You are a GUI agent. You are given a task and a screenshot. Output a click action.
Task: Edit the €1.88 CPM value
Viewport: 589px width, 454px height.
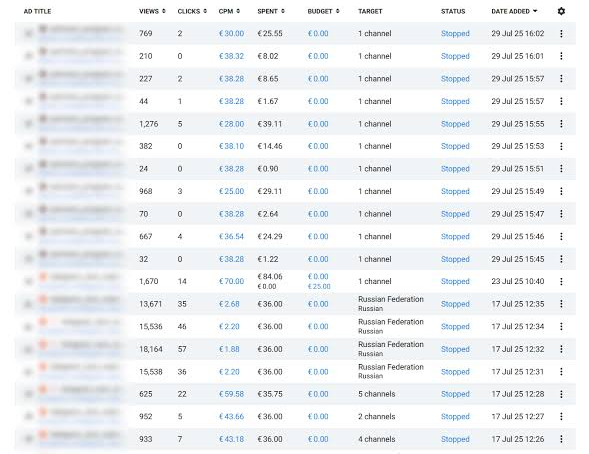point(229,349)
